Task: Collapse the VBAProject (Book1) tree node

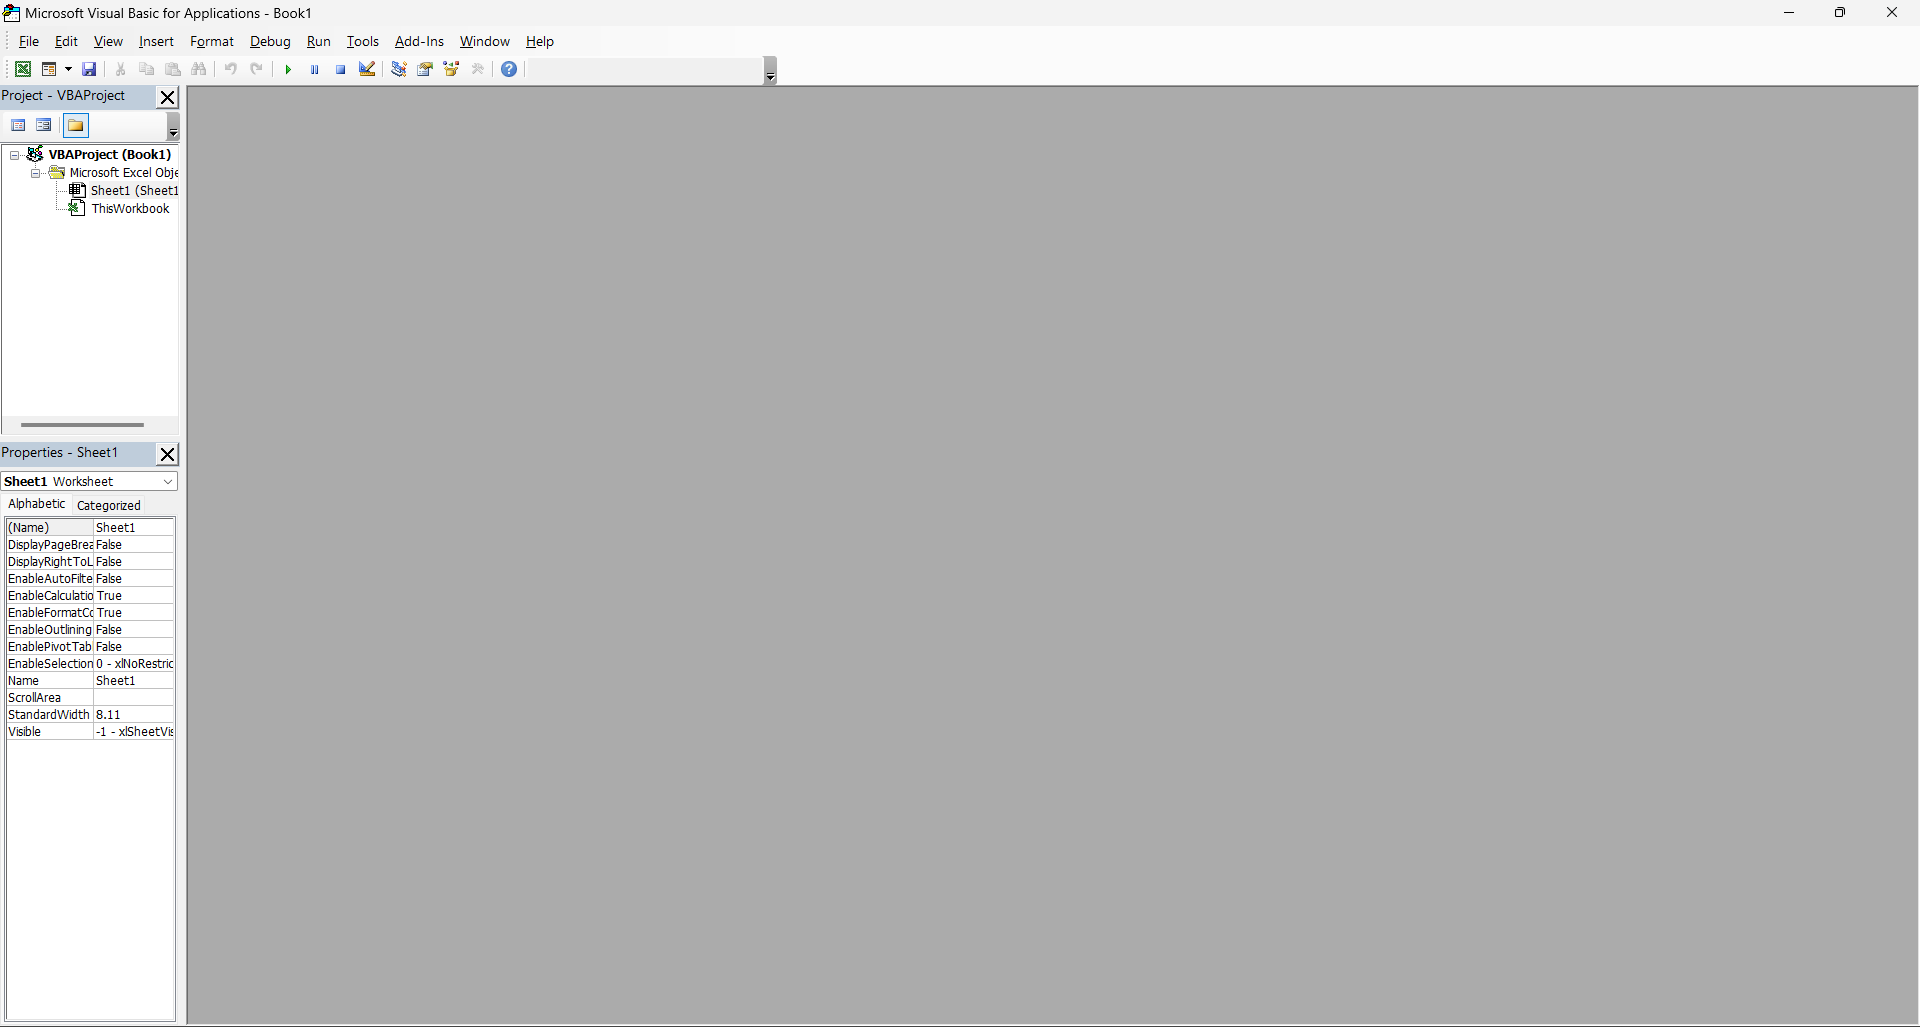Action: (x=15, y=155)
